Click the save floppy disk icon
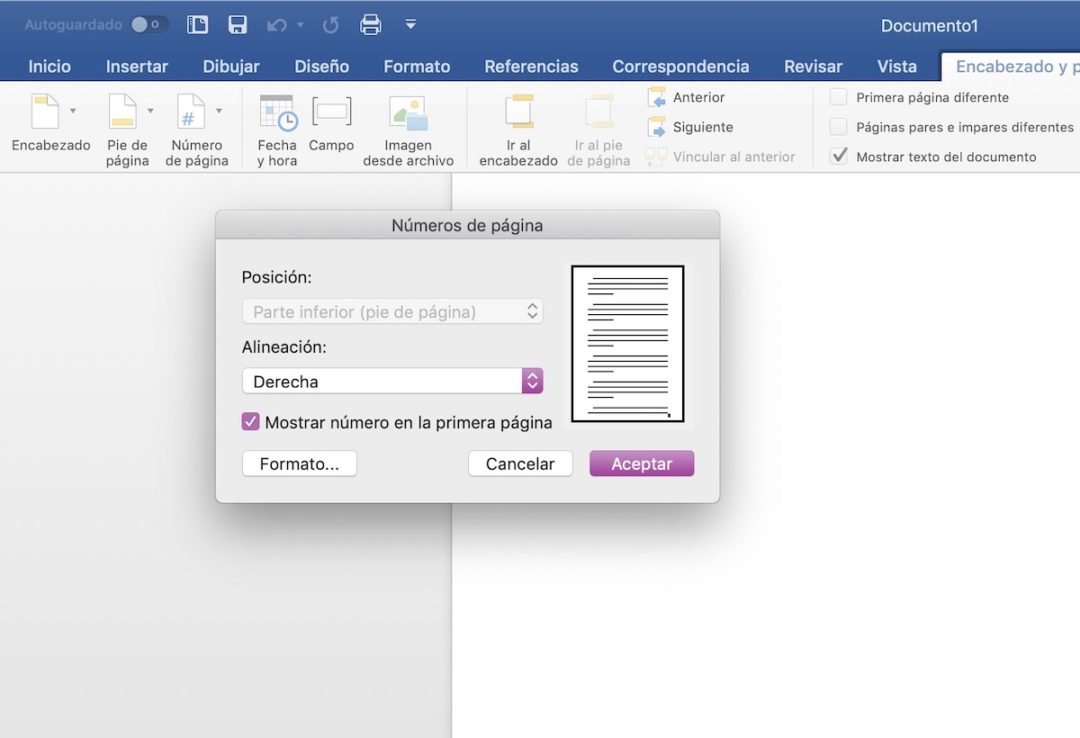1080x738 pixels. [238, 25]
